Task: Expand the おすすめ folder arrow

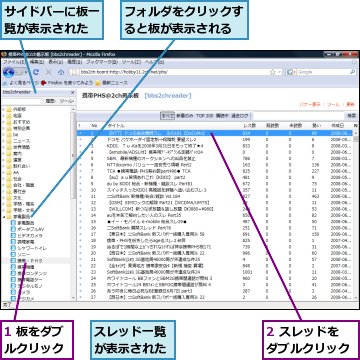Action: click(4, 122)
